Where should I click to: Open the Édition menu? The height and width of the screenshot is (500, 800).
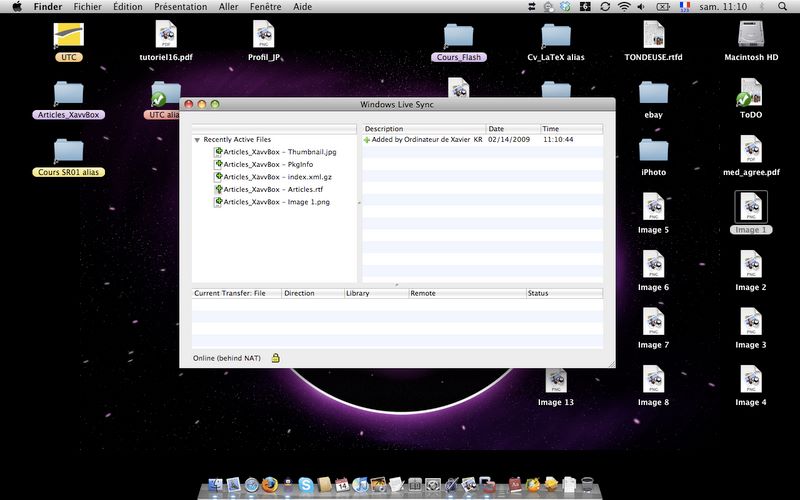coord(128,7)
